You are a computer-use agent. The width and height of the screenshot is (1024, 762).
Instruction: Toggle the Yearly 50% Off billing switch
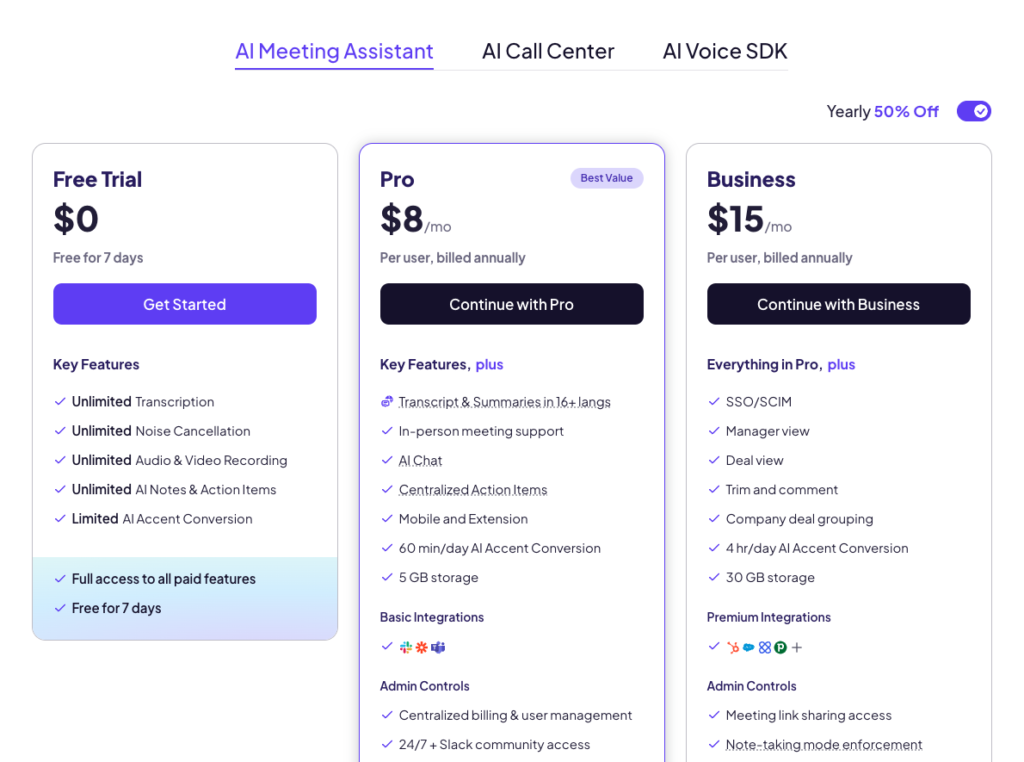[973, 111]
